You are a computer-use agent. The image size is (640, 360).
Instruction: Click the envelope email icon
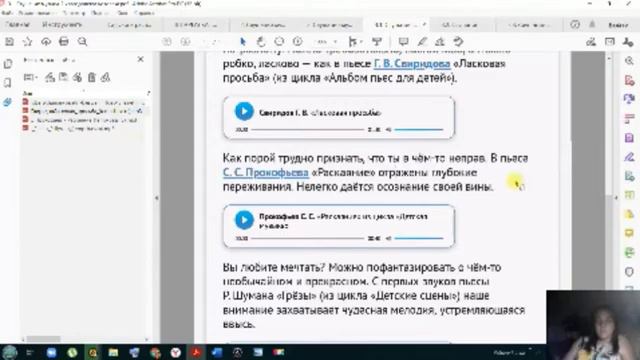[610, 42]
